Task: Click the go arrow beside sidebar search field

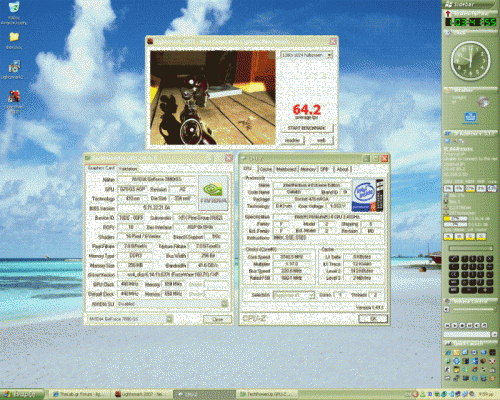Action: coord(494,334)
